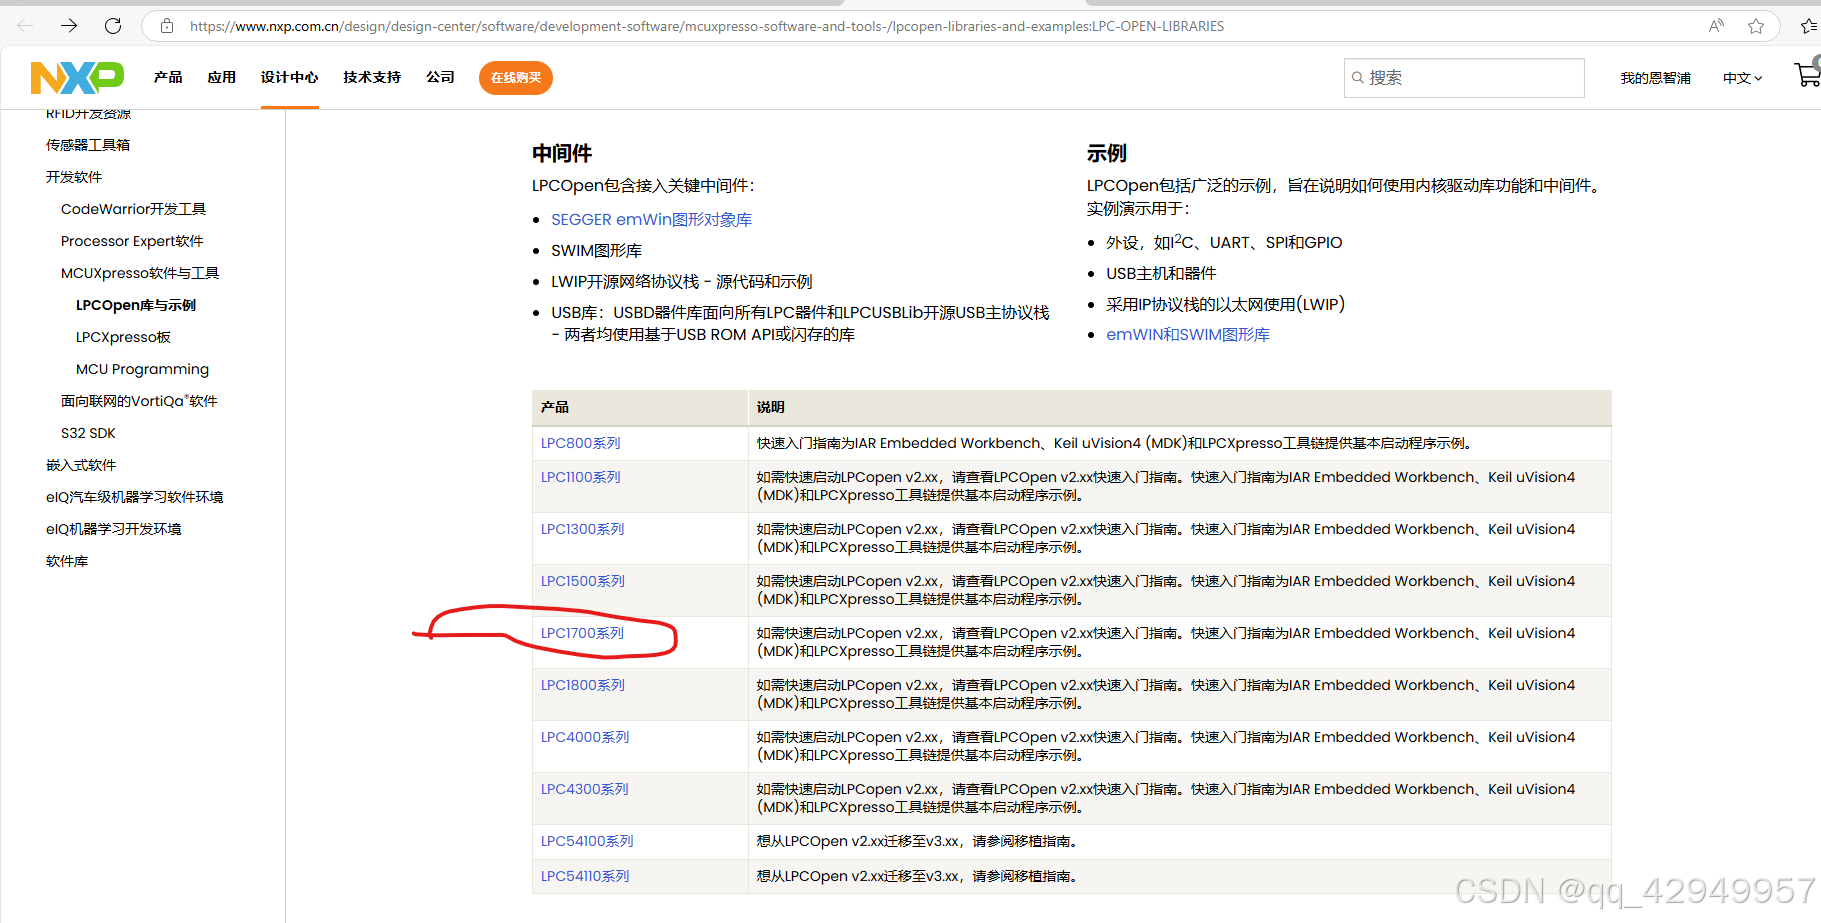1821x923 pixels.
Task: Open browser favorites list icon
Action: click(1809, 26)
